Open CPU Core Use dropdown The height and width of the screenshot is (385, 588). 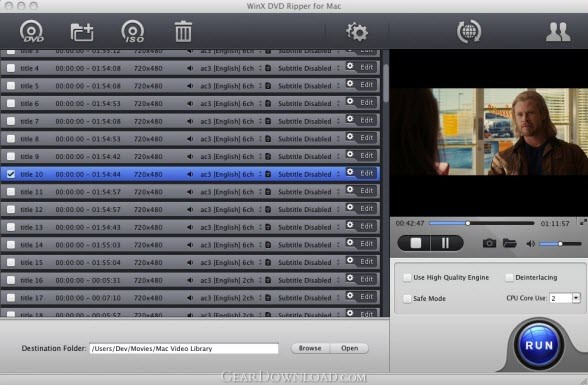tap(576, 298)
